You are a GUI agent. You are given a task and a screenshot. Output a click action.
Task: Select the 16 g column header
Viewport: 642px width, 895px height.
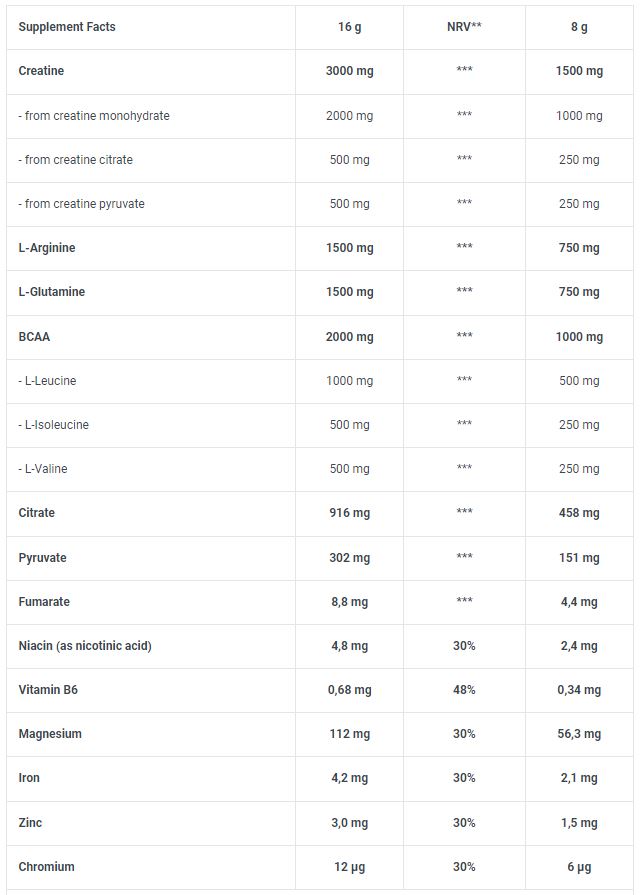(349, 27)
